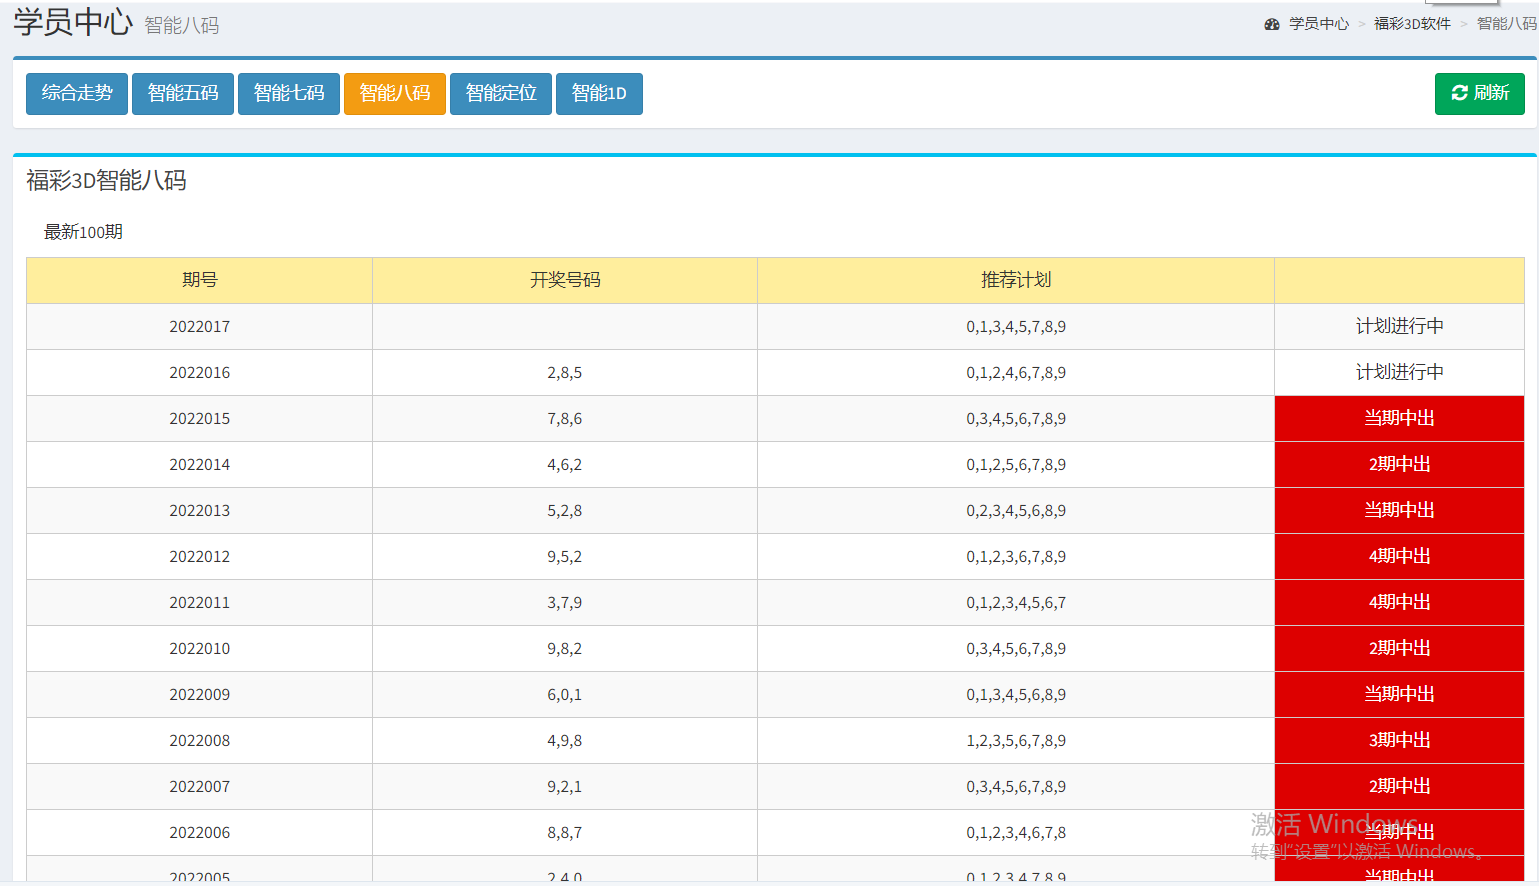Switch to the 智能七码 tab
The height and width of the screenshot is (886, 1539).
pos(289,94)
